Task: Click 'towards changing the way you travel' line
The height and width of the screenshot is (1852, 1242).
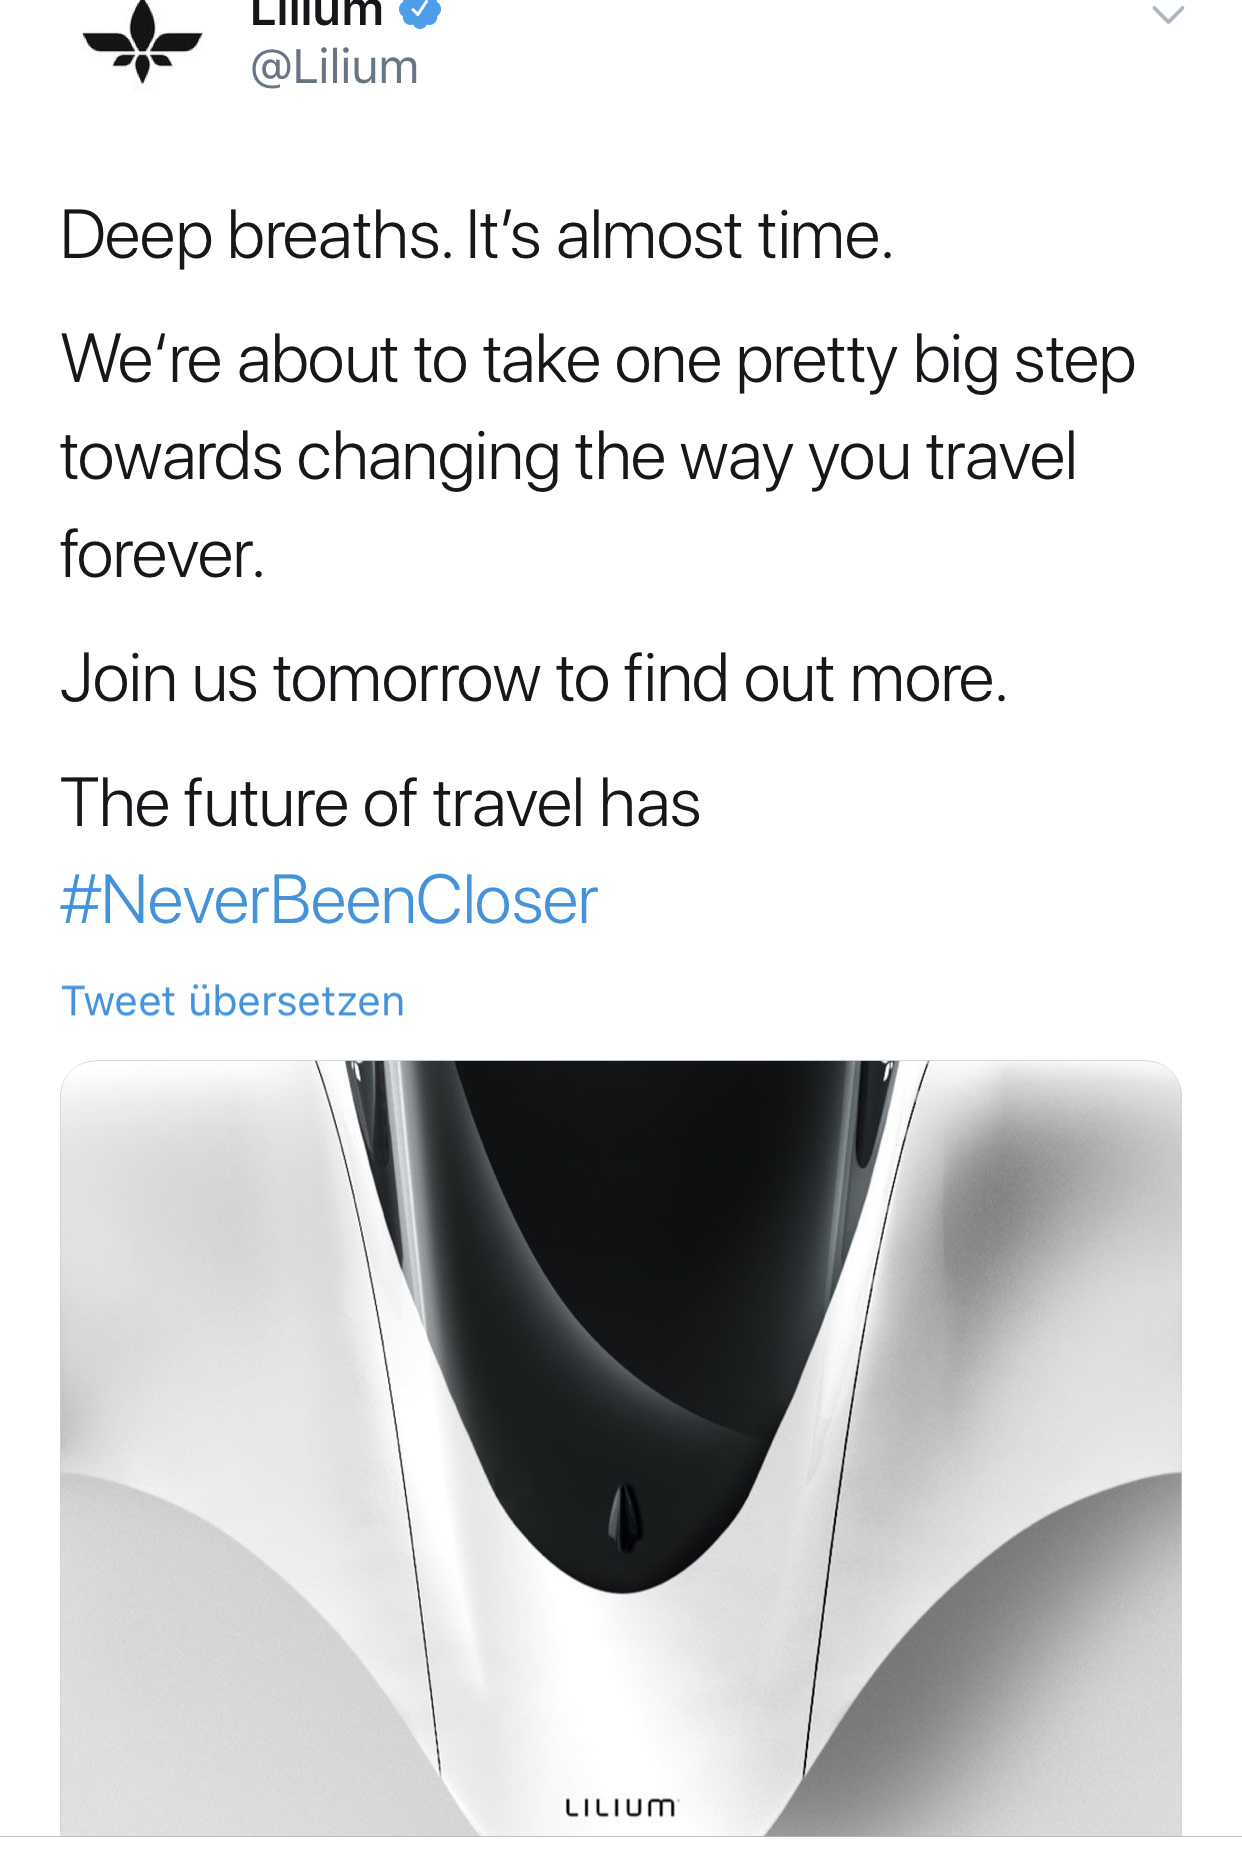Action: [x=568, y=457]
